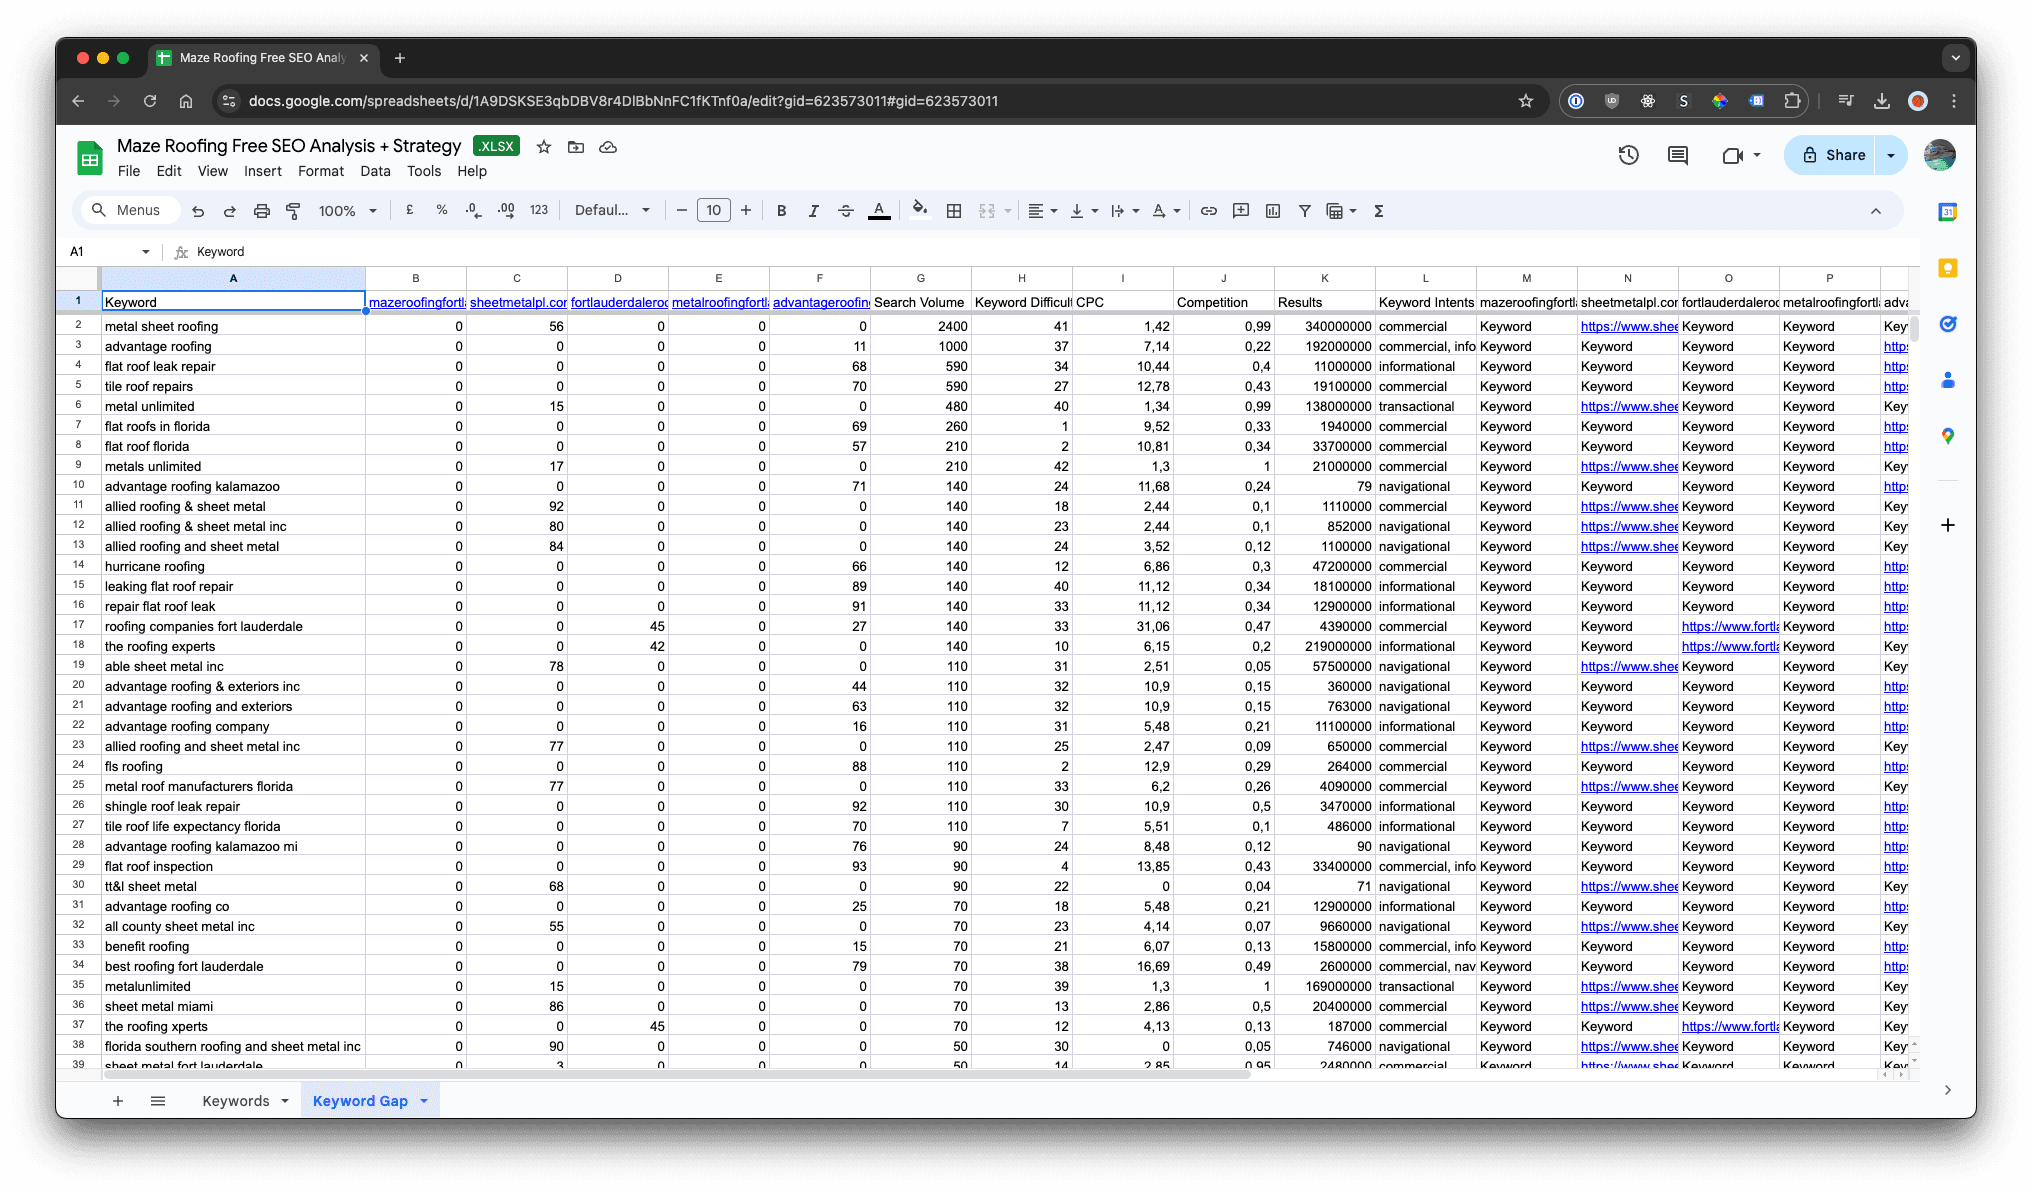2032x1192 pixels.
Task: Open the Data menu
Action: coord(375,171)
